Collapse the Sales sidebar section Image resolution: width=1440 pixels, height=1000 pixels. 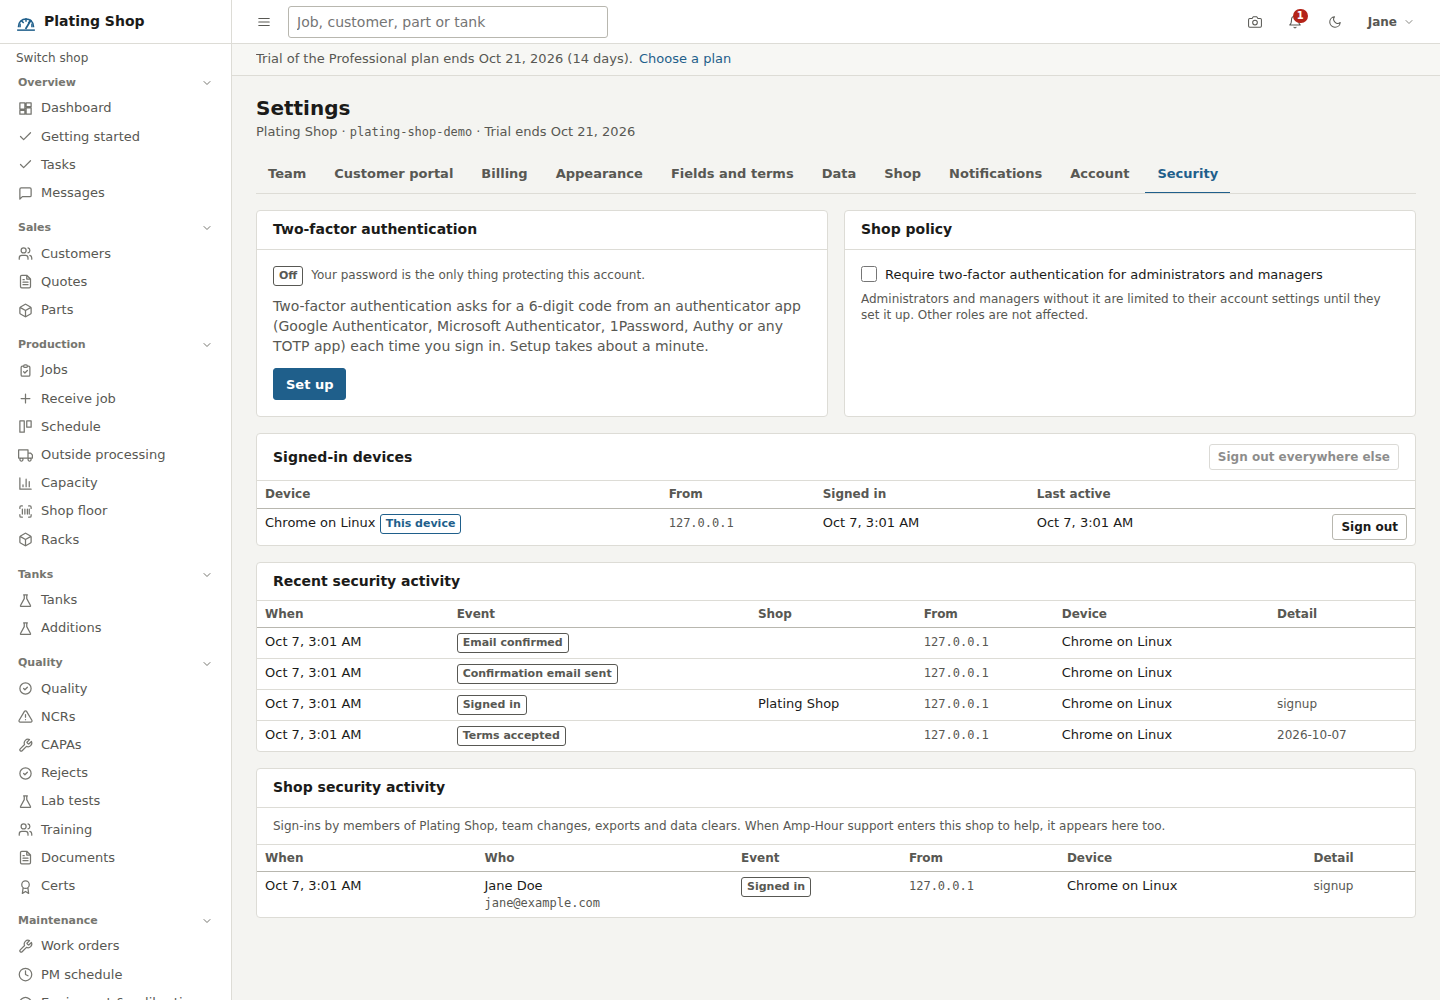(x=207, y=228)
